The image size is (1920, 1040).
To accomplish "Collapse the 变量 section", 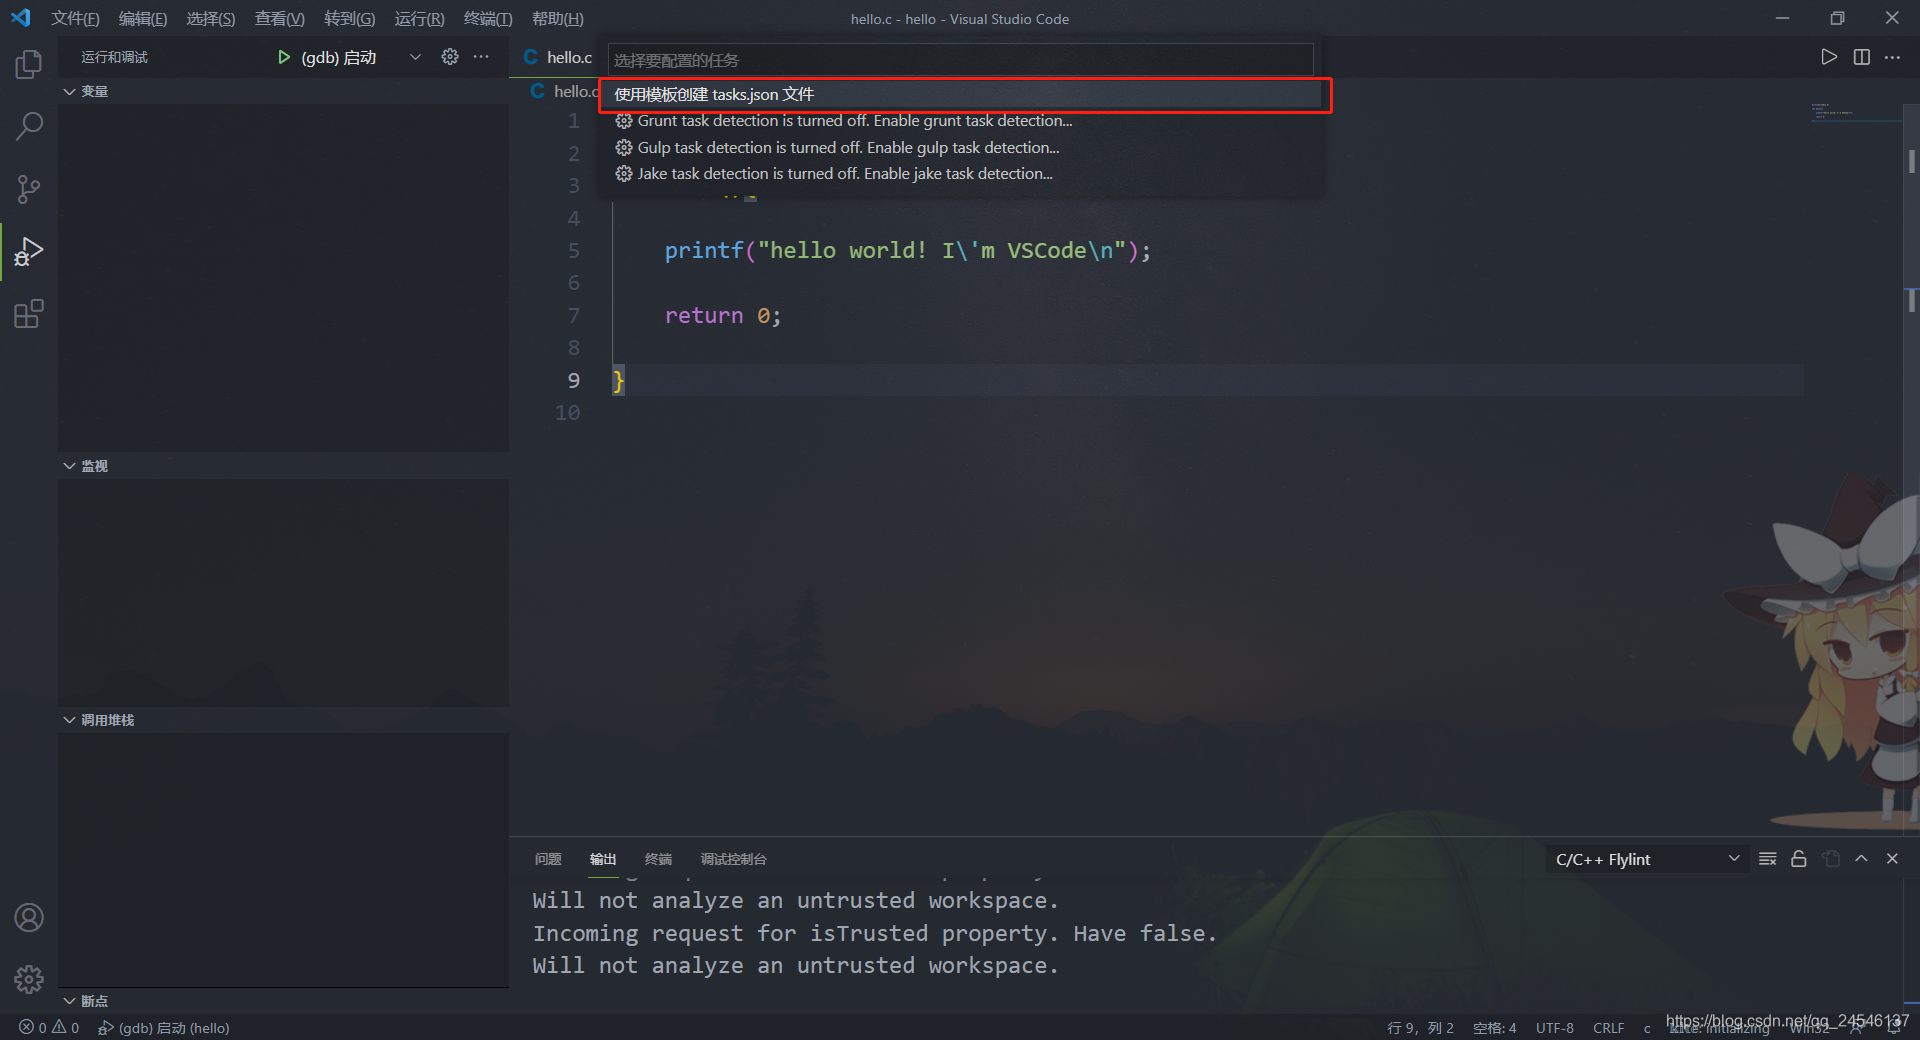I will (x=283, y=91).
